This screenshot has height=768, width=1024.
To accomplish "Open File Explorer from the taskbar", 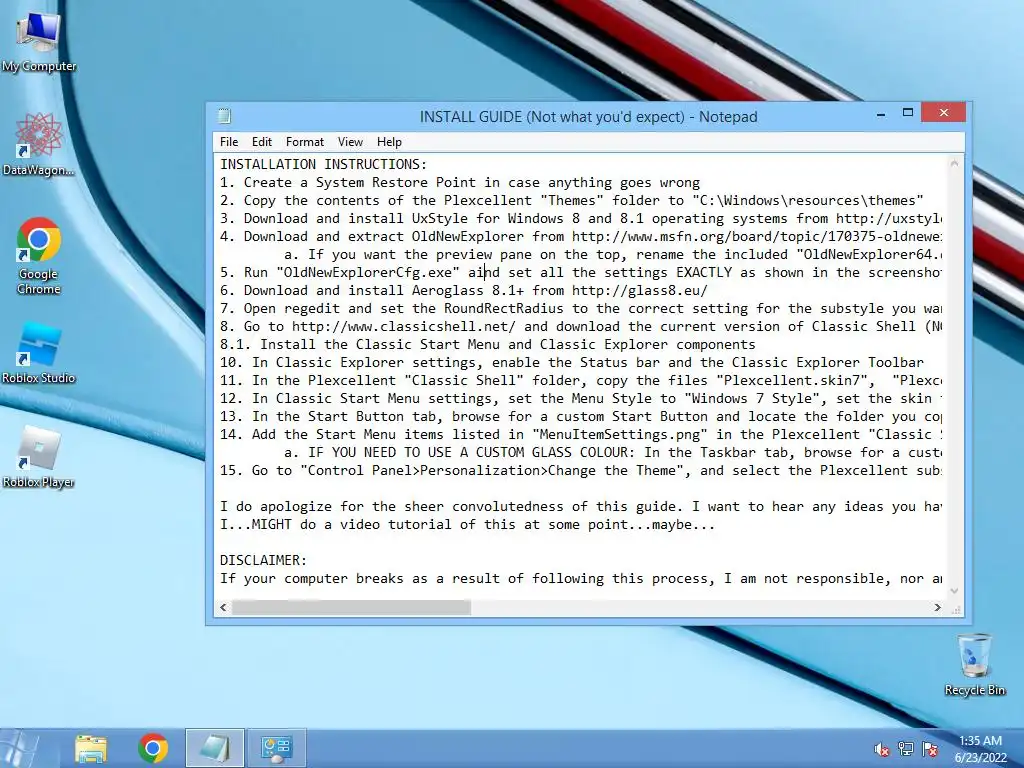I will [91, 748].
